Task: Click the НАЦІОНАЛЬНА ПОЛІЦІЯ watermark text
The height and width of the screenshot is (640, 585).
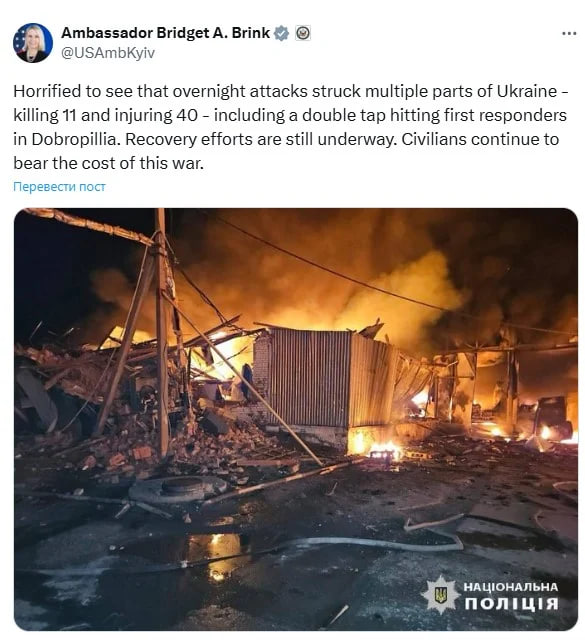Action: point(511,596)
